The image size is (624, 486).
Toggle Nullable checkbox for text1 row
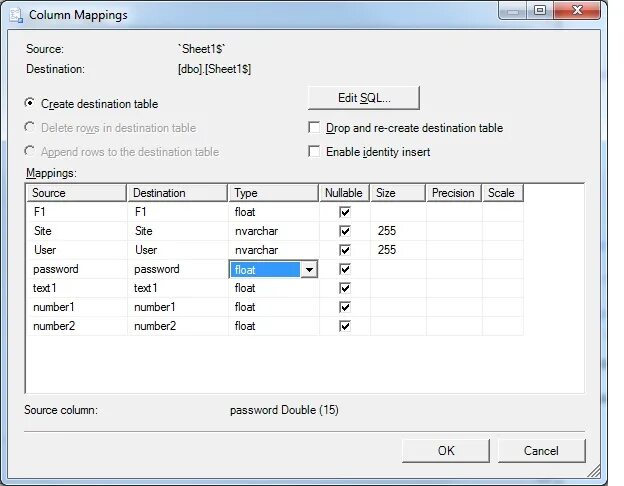point(345,288)
